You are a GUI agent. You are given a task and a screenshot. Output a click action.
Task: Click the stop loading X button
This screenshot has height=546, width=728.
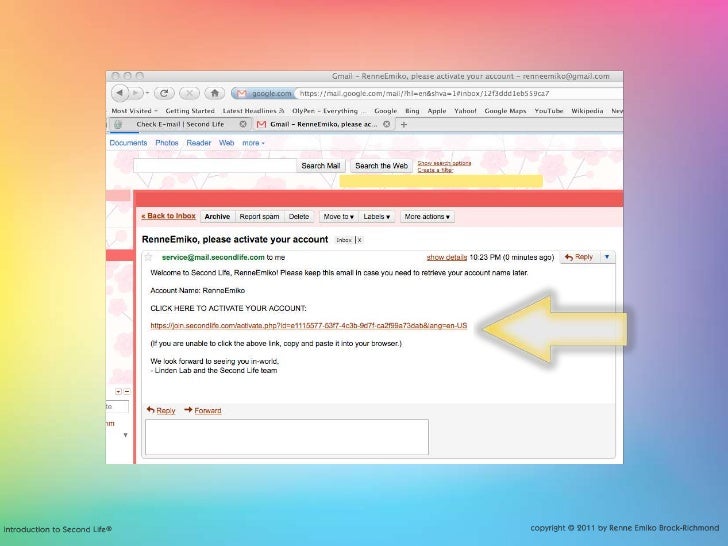pyautogui.click(x=189, y=93)
